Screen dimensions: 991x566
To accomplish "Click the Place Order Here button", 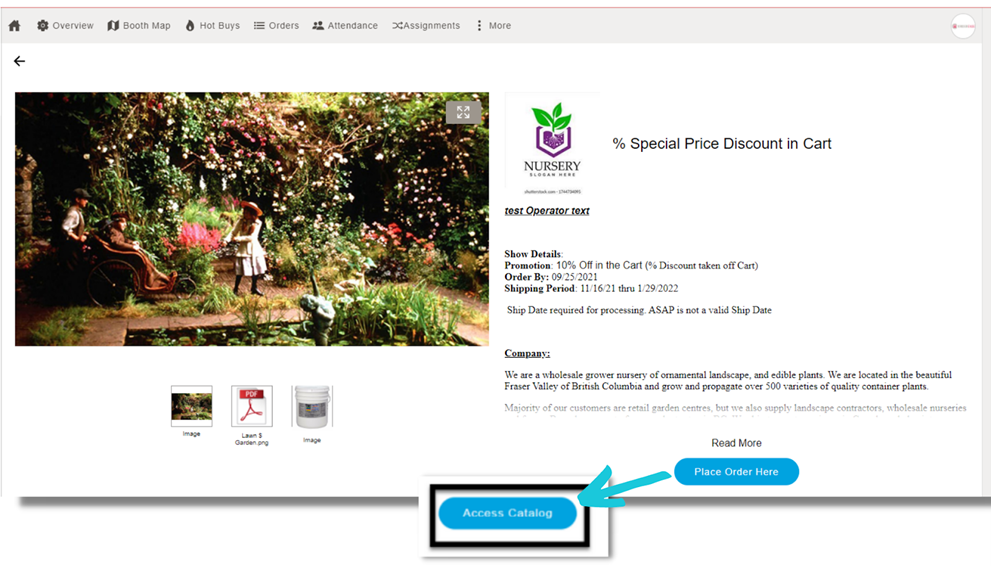I will click(736, 472).
